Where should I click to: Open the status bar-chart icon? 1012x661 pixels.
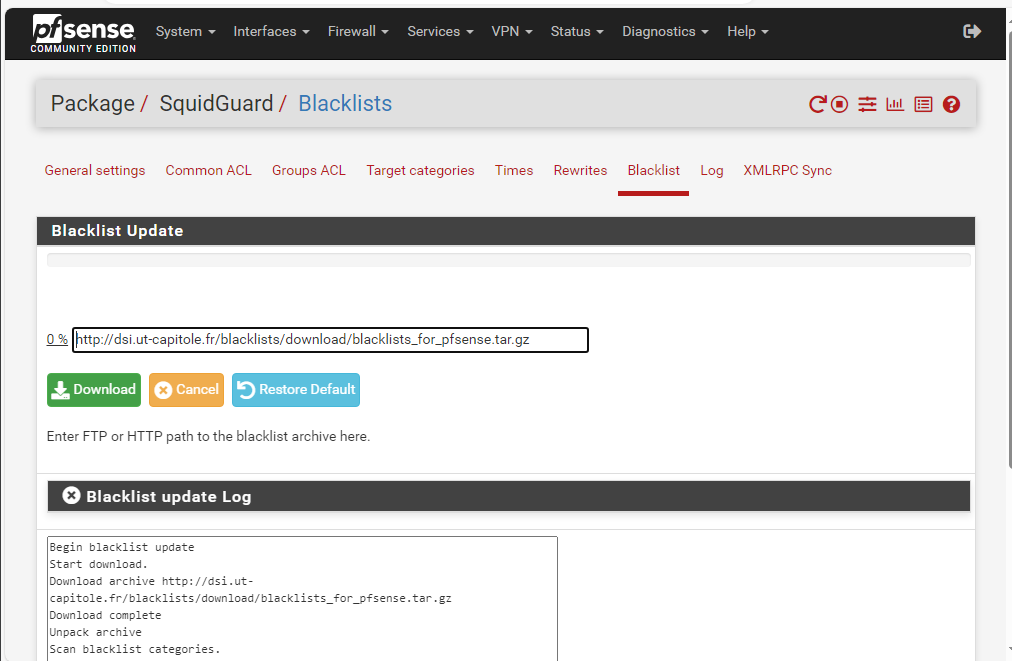pyautogui.click(x=895, y=104)
